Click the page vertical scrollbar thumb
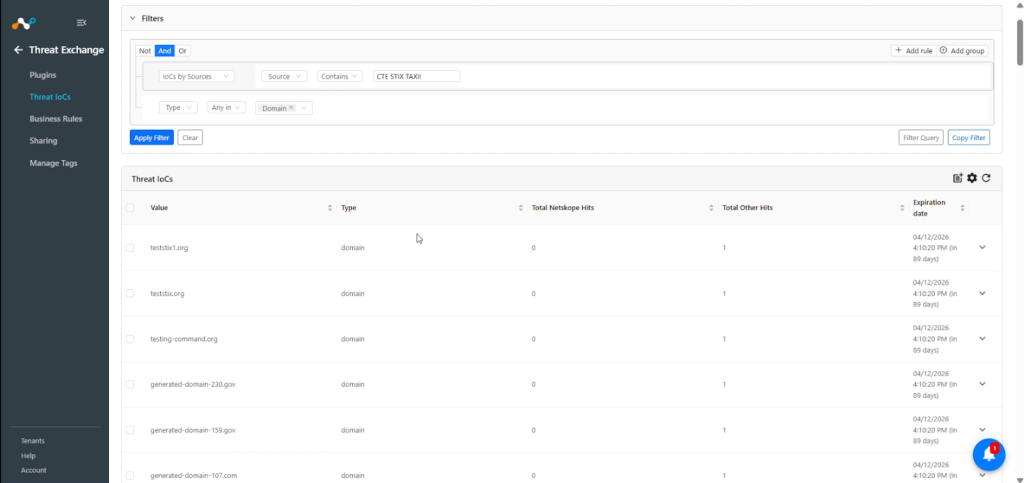Image resolution: width=1024 pixels, height=483 pixels. 1019,40
